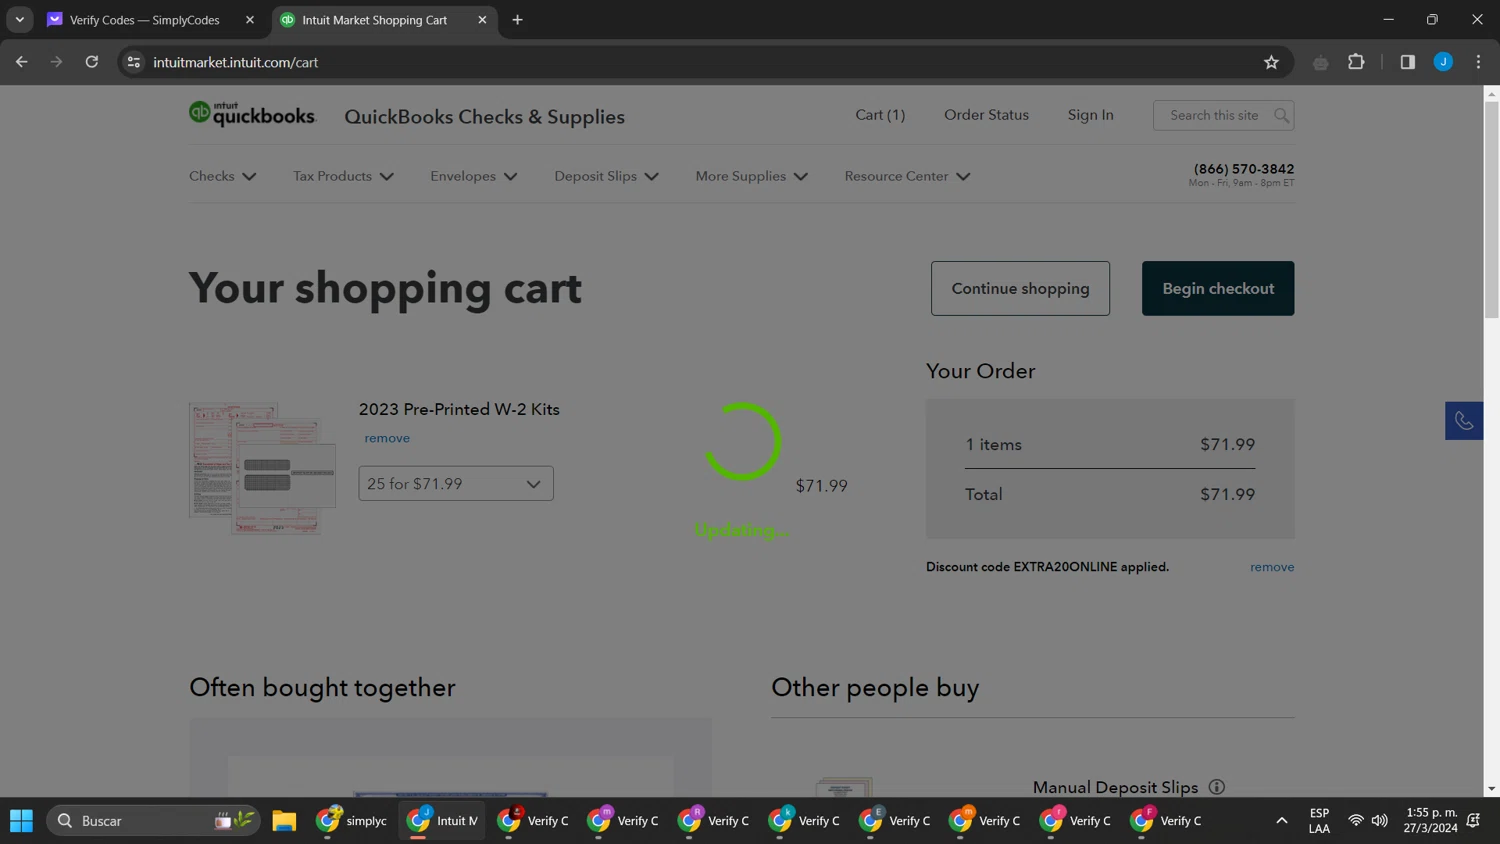Open the Chrome profile J menu
The image size is (1500, 844).
(x=1443, y=62)
